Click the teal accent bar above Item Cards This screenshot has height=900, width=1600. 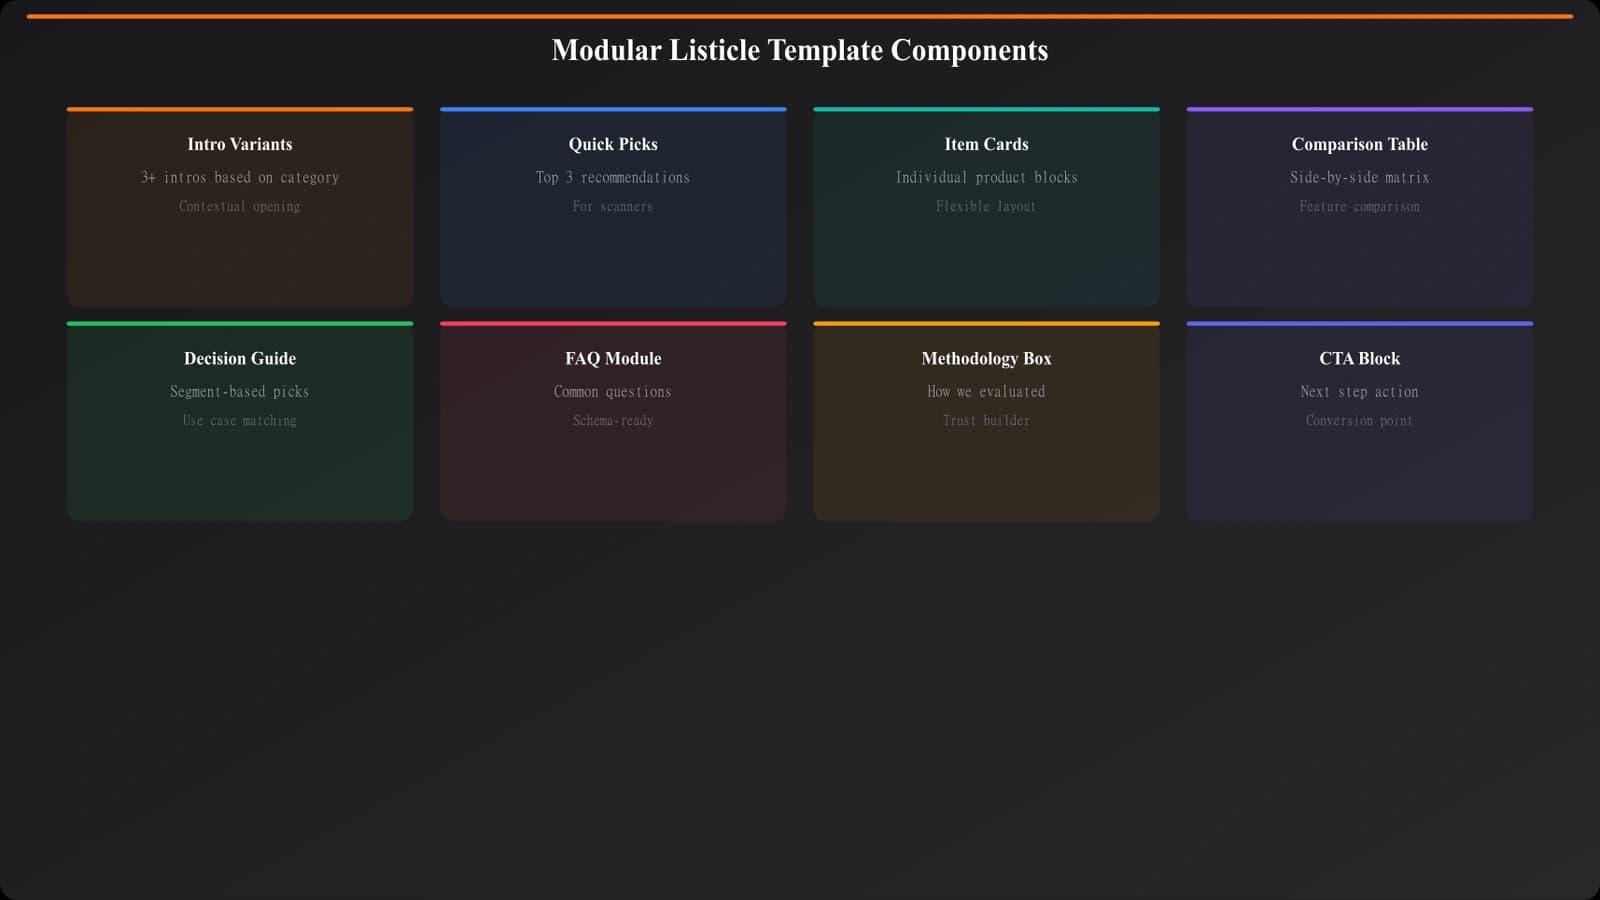click(x=986, y=109)
